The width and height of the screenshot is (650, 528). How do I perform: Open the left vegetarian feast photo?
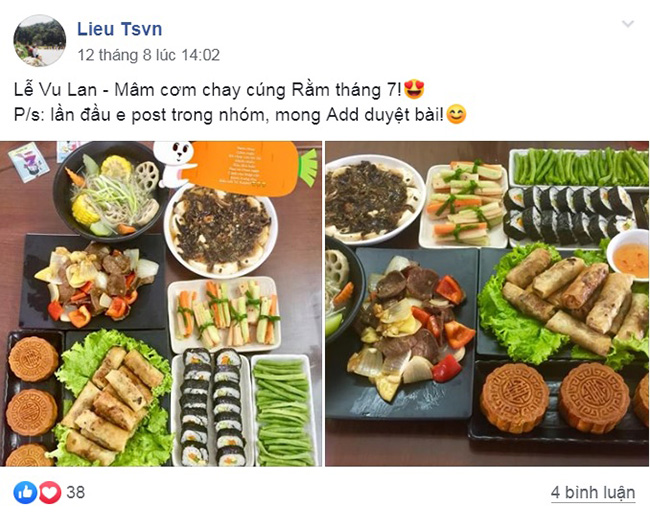tap(161, 304)
